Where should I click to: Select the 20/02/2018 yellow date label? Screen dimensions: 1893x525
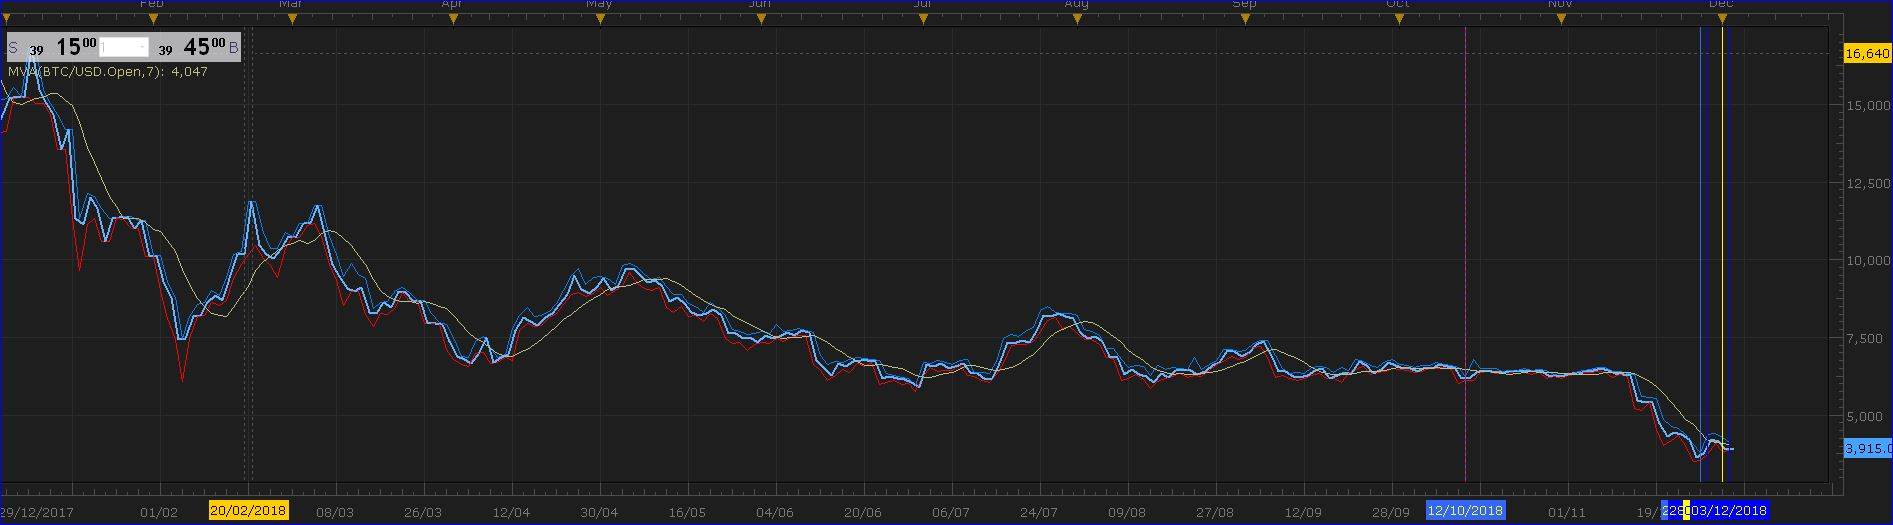248,511
